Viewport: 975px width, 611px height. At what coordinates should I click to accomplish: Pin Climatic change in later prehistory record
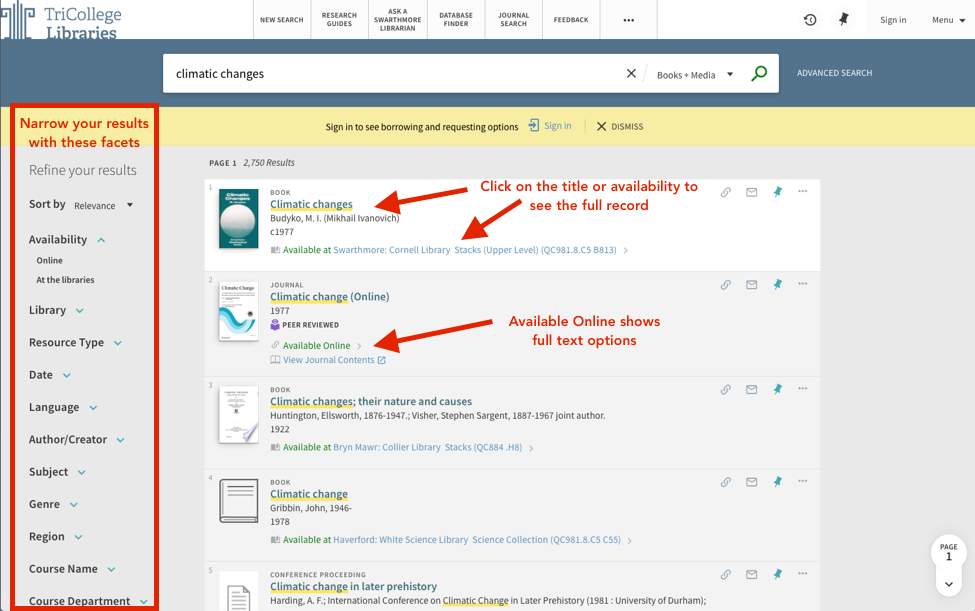[778, 574]
